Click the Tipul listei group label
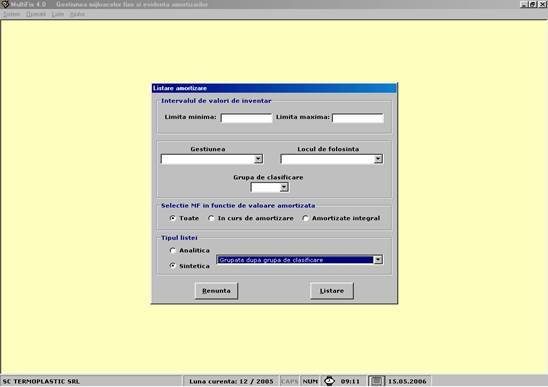 tap(179, 238)
